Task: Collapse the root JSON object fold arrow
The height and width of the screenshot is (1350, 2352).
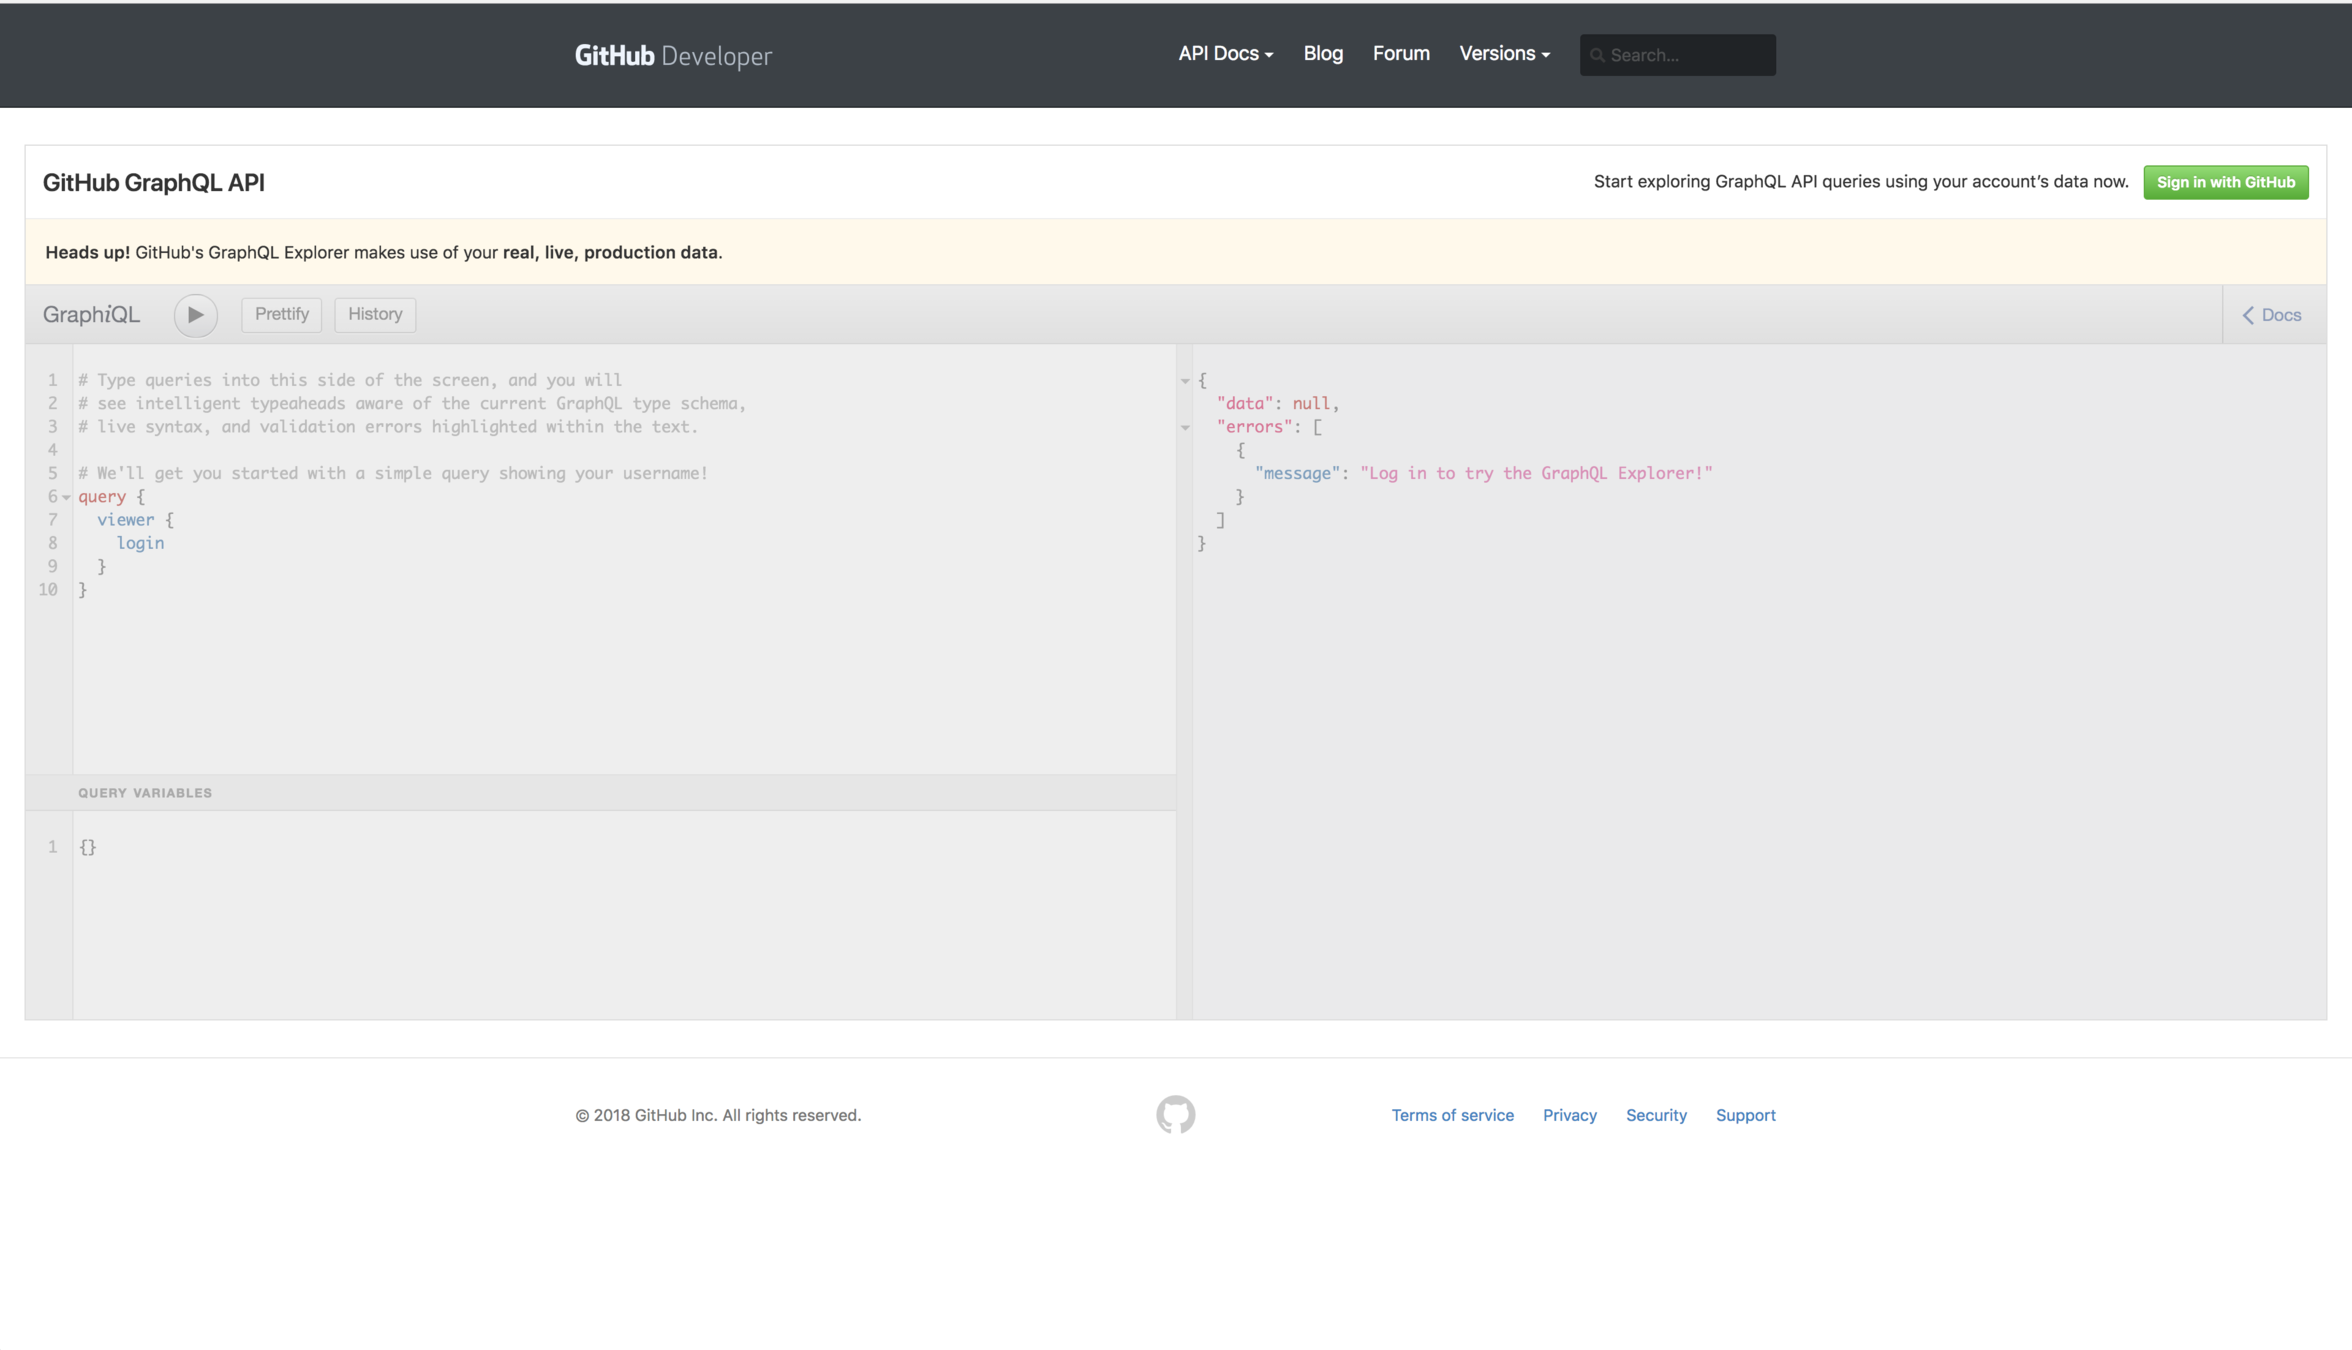Action: (1185, 381)
